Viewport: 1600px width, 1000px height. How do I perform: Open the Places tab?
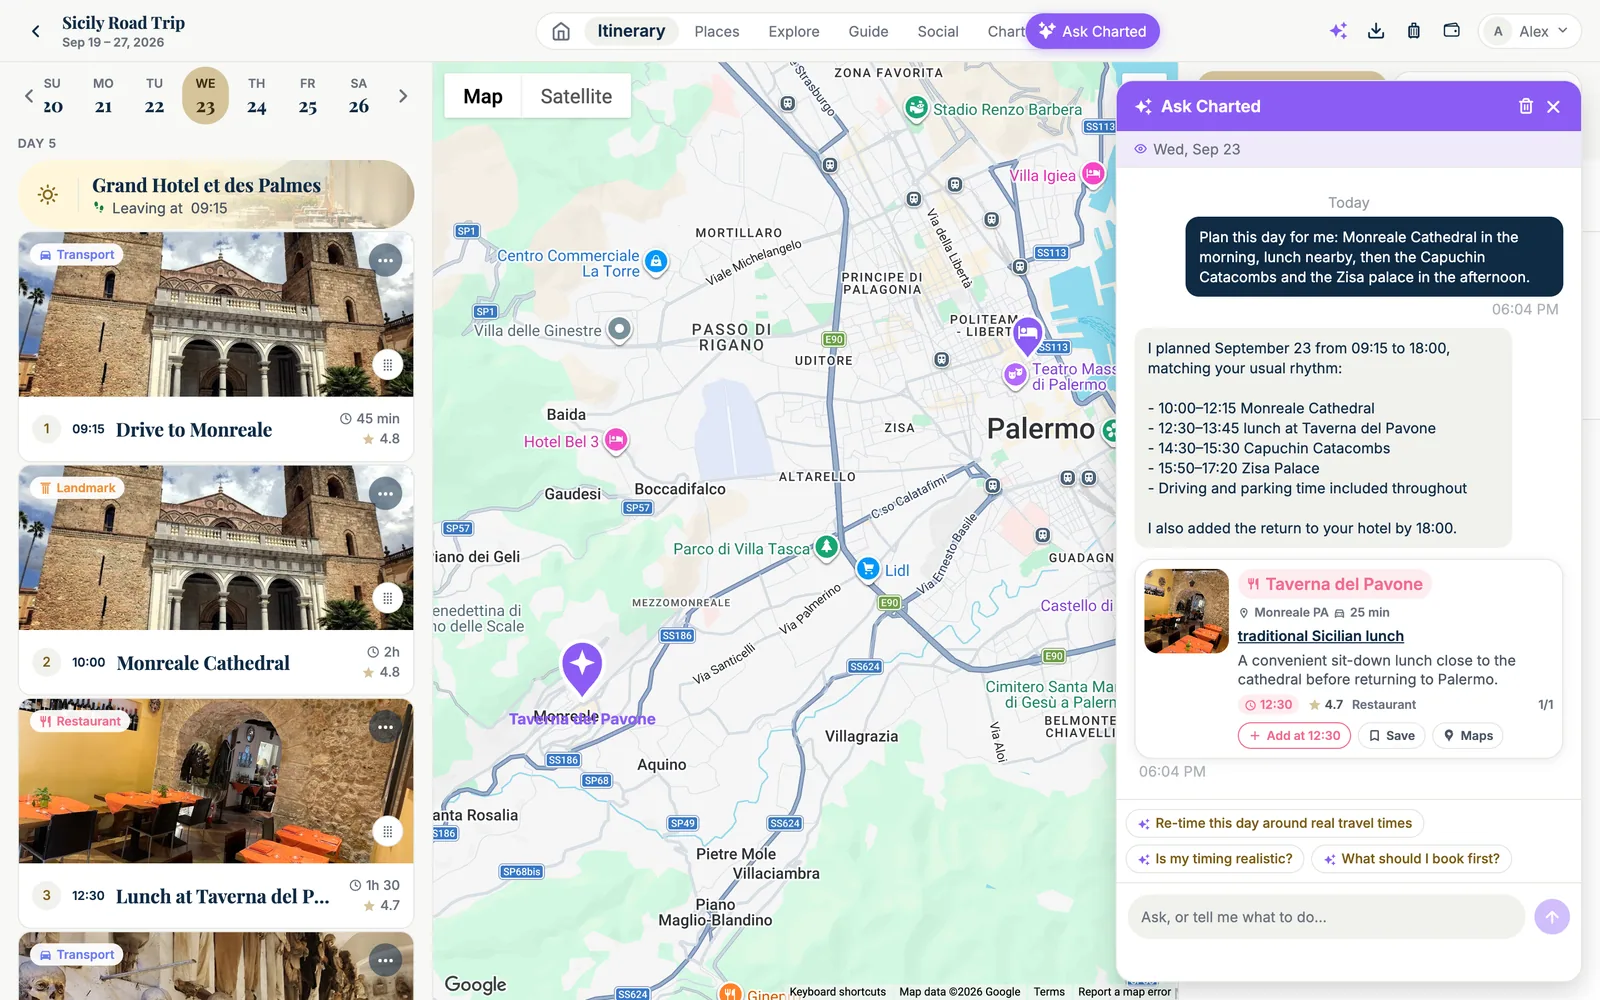click(717, 31)
